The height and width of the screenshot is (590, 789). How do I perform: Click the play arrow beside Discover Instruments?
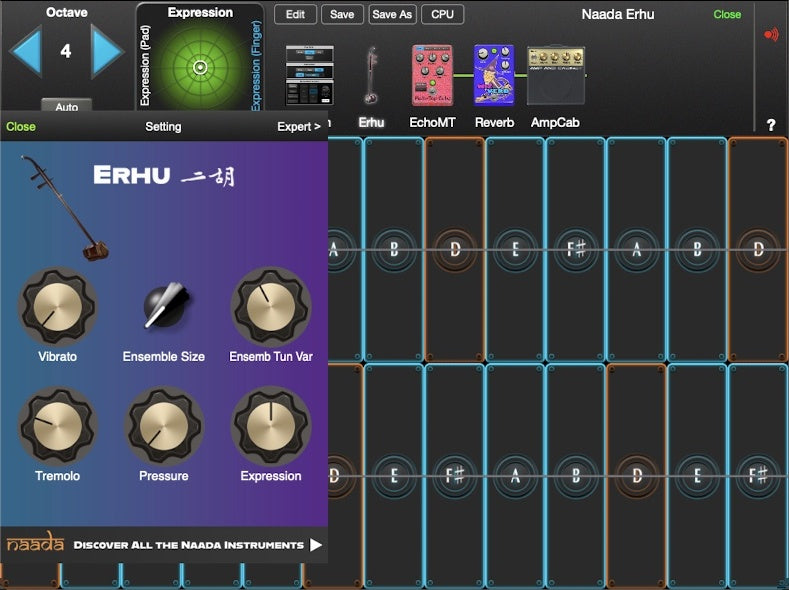click(315, 545)
